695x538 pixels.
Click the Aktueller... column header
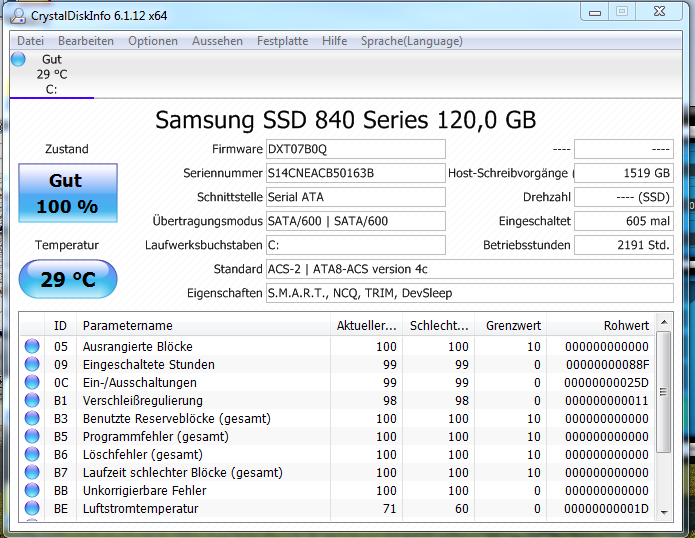[x=367, y=326]
